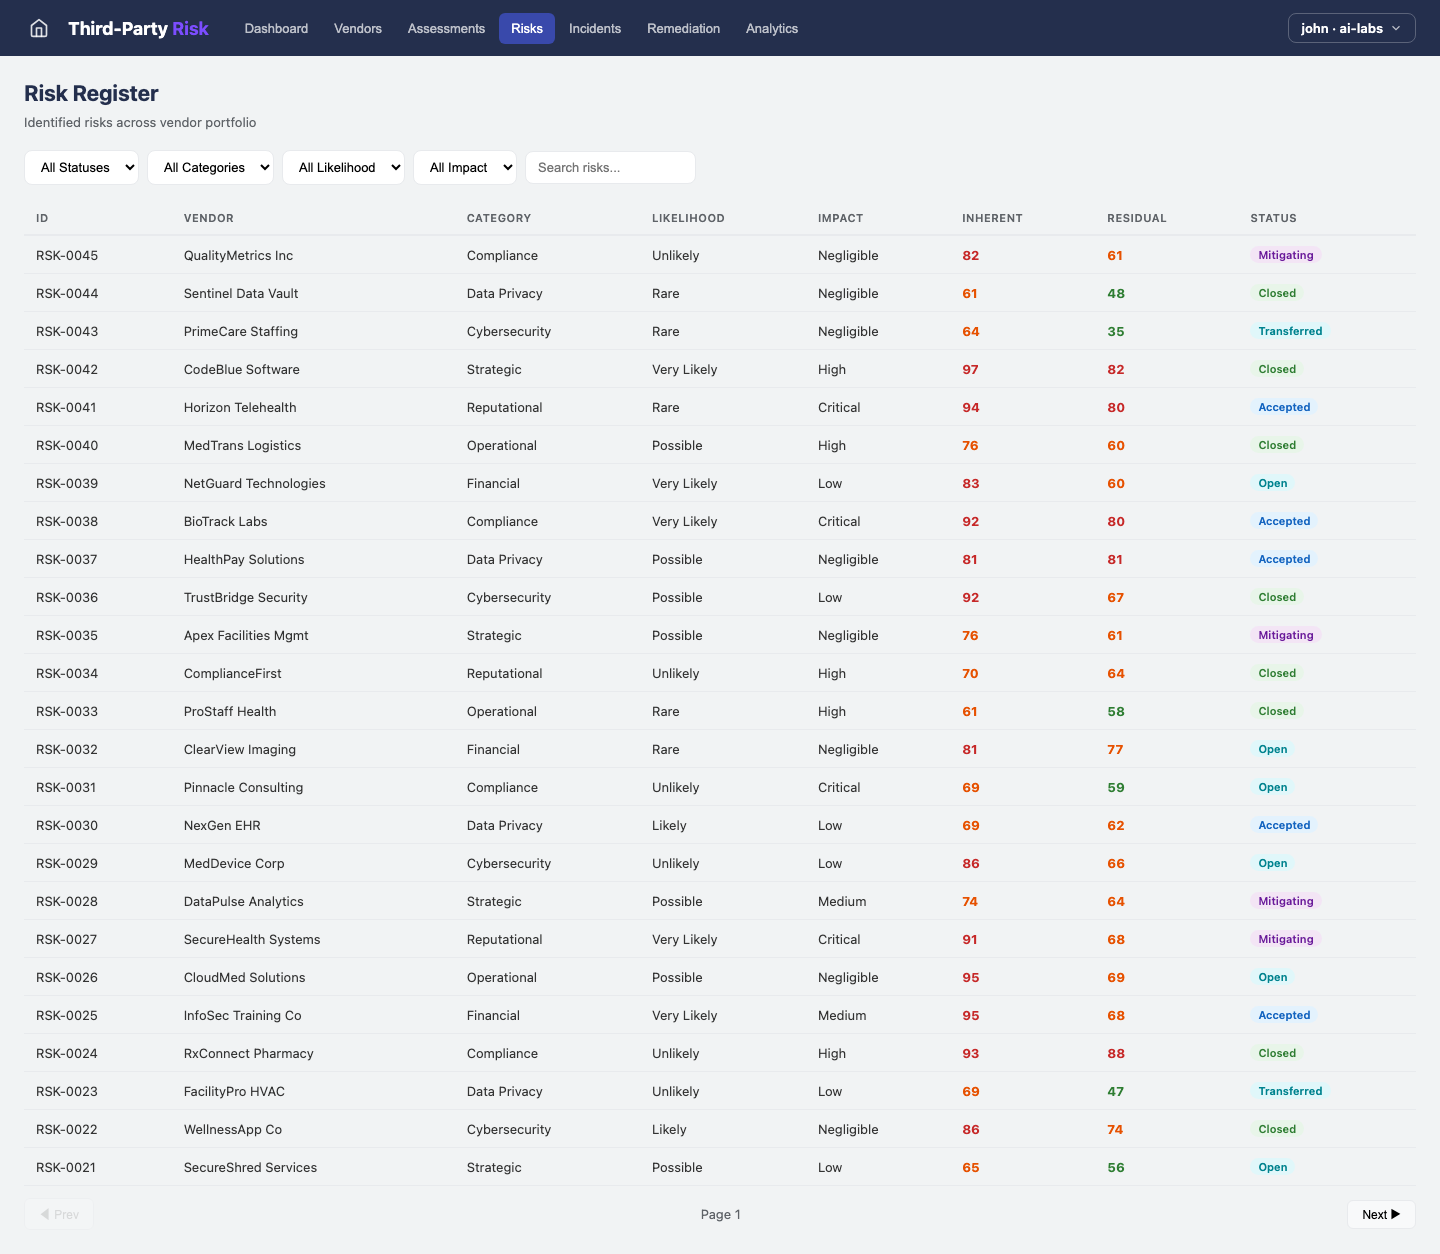Open the All Categories dropdown

point(211,168)
